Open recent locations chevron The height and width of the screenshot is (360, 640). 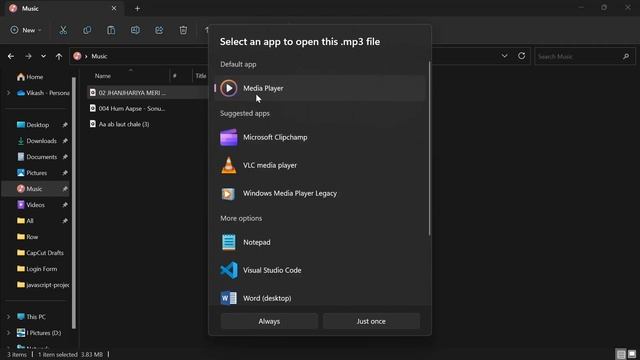[43, 56]
